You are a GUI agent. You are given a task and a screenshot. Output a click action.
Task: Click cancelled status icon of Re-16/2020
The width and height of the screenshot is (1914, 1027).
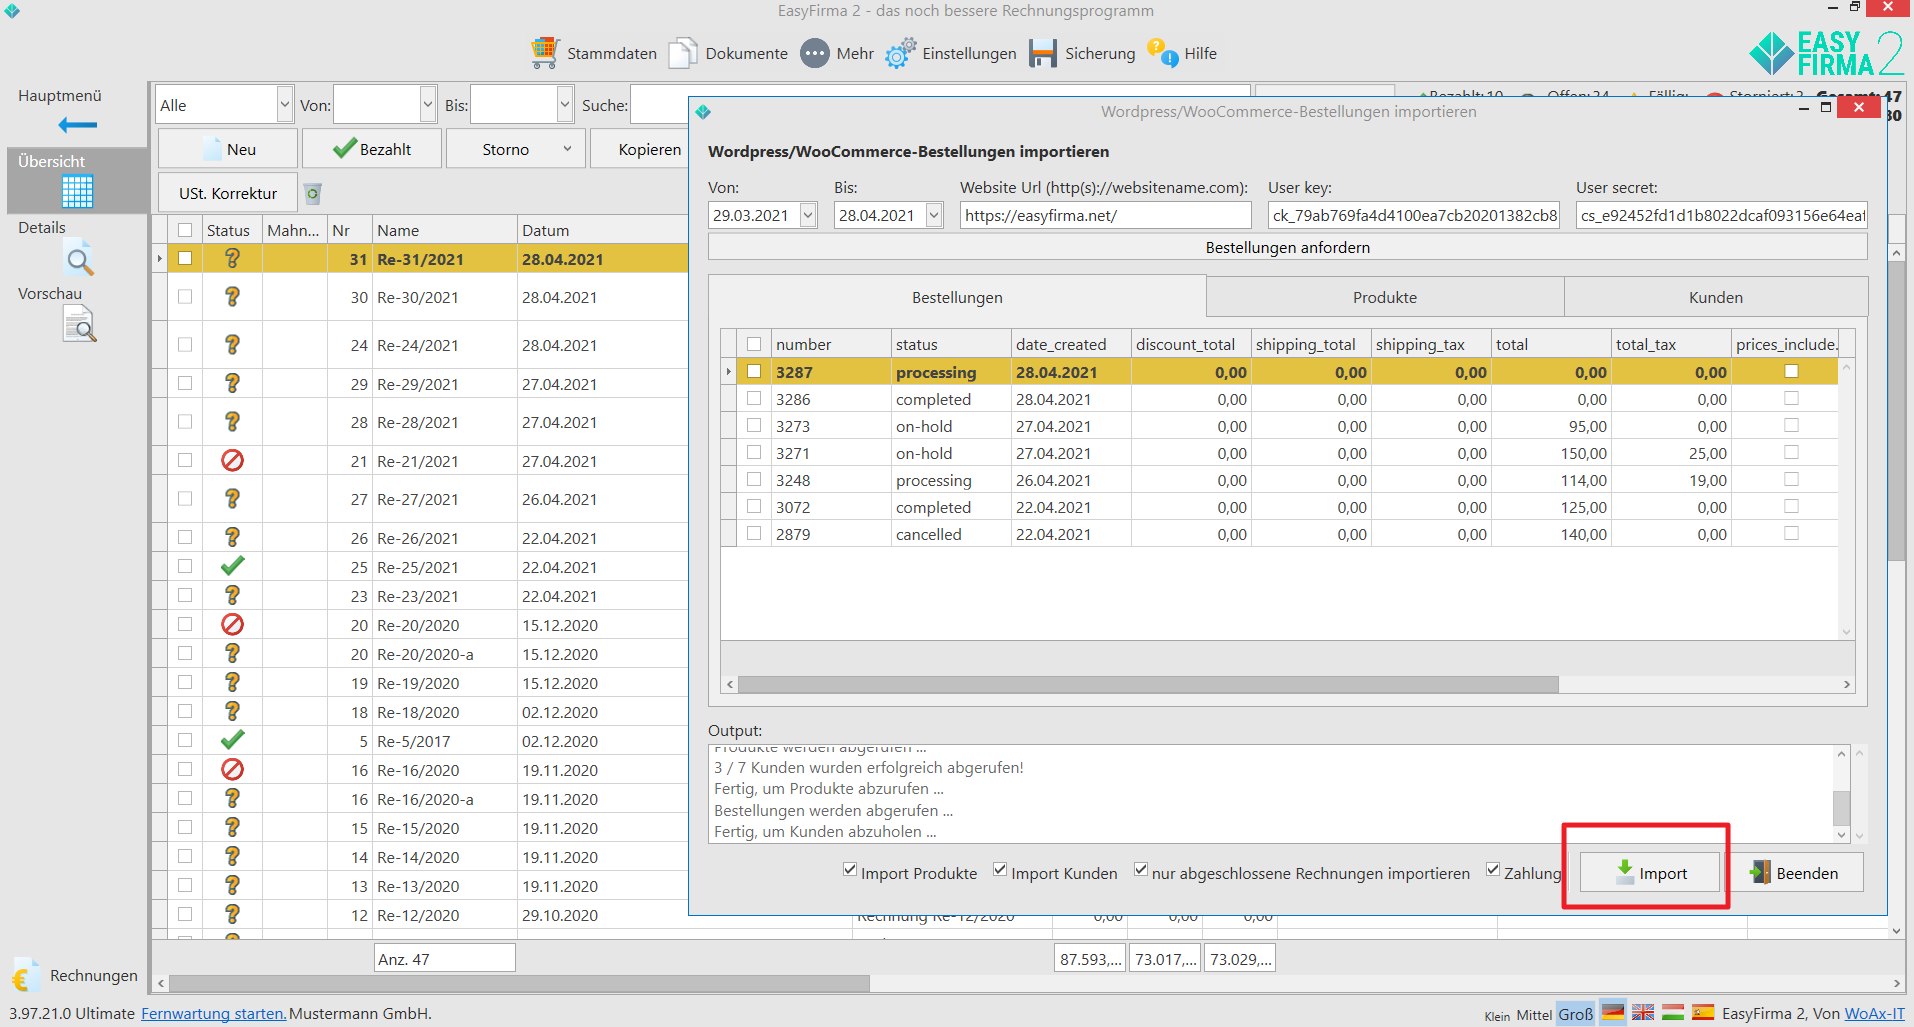[232, 769]
